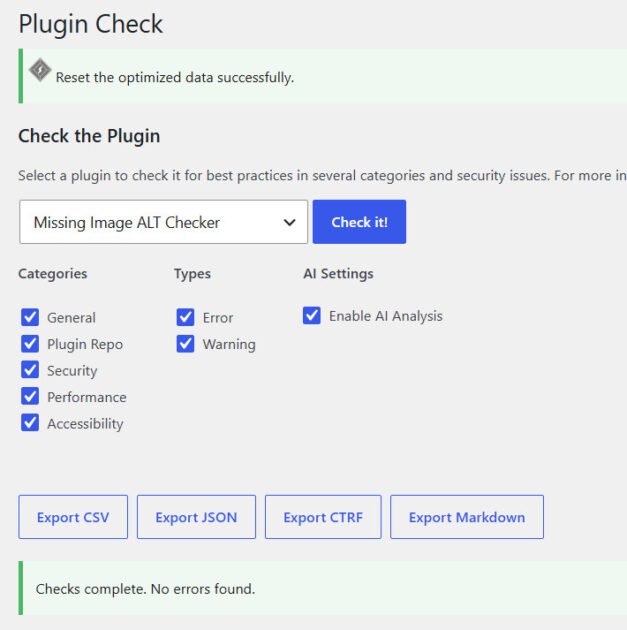Uncheck the General category checkbox
Viewport: 627px width, 630px height.
point(30,317)
